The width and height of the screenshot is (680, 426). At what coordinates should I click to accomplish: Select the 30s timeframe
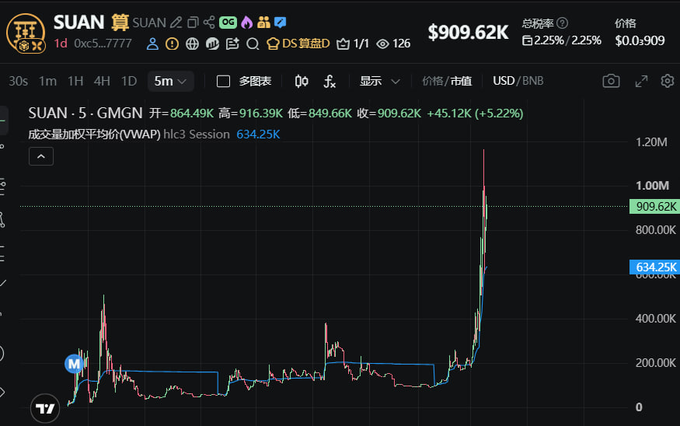[18, 81]
